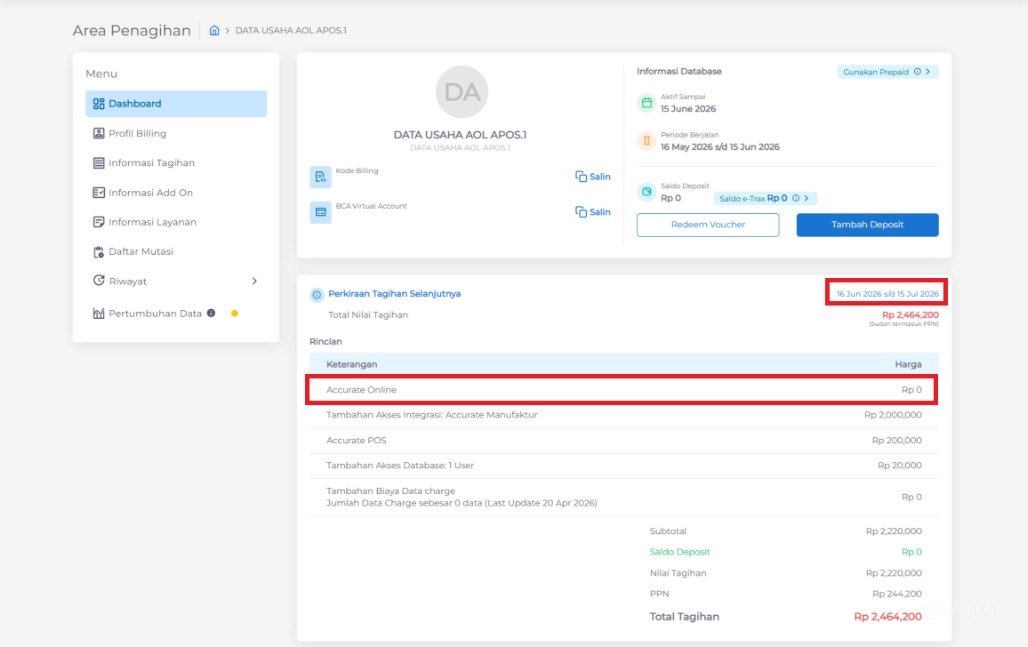Select the Accurate POS row
This screenshot has width=1028, height=647.
pyautogui.click(x=623, y=441)
